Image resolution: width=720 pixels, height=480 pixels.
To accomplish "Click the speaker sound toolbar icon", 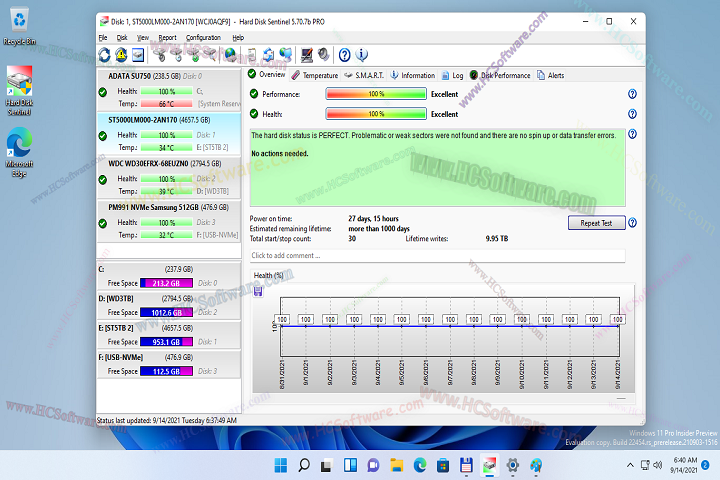I will tap(324, 55).
